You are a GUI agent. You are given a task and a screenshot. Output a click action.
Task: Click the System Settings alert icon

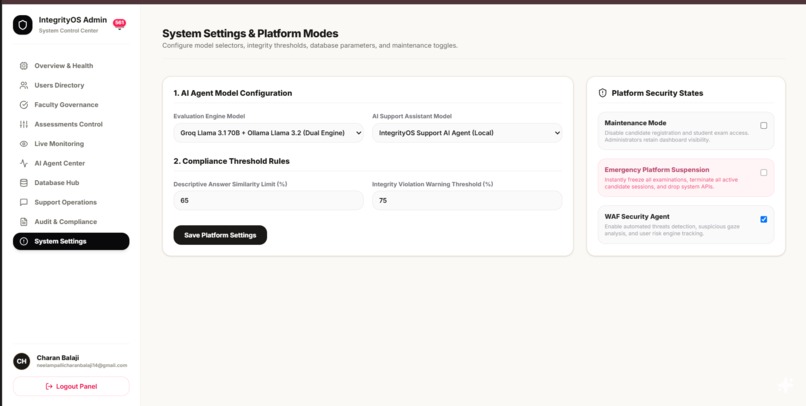pyautogui.click(x=24, y=242)
